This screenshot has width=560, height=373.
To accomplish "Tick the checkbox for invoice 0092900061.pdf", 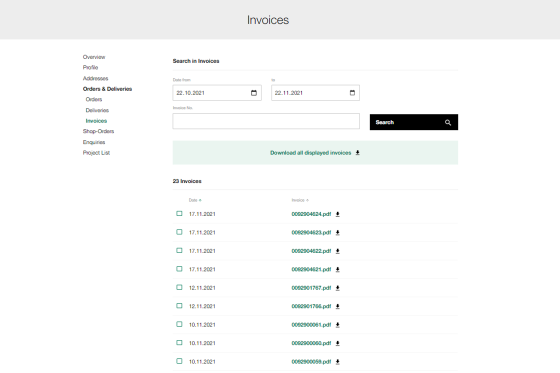I will point(179,324).
